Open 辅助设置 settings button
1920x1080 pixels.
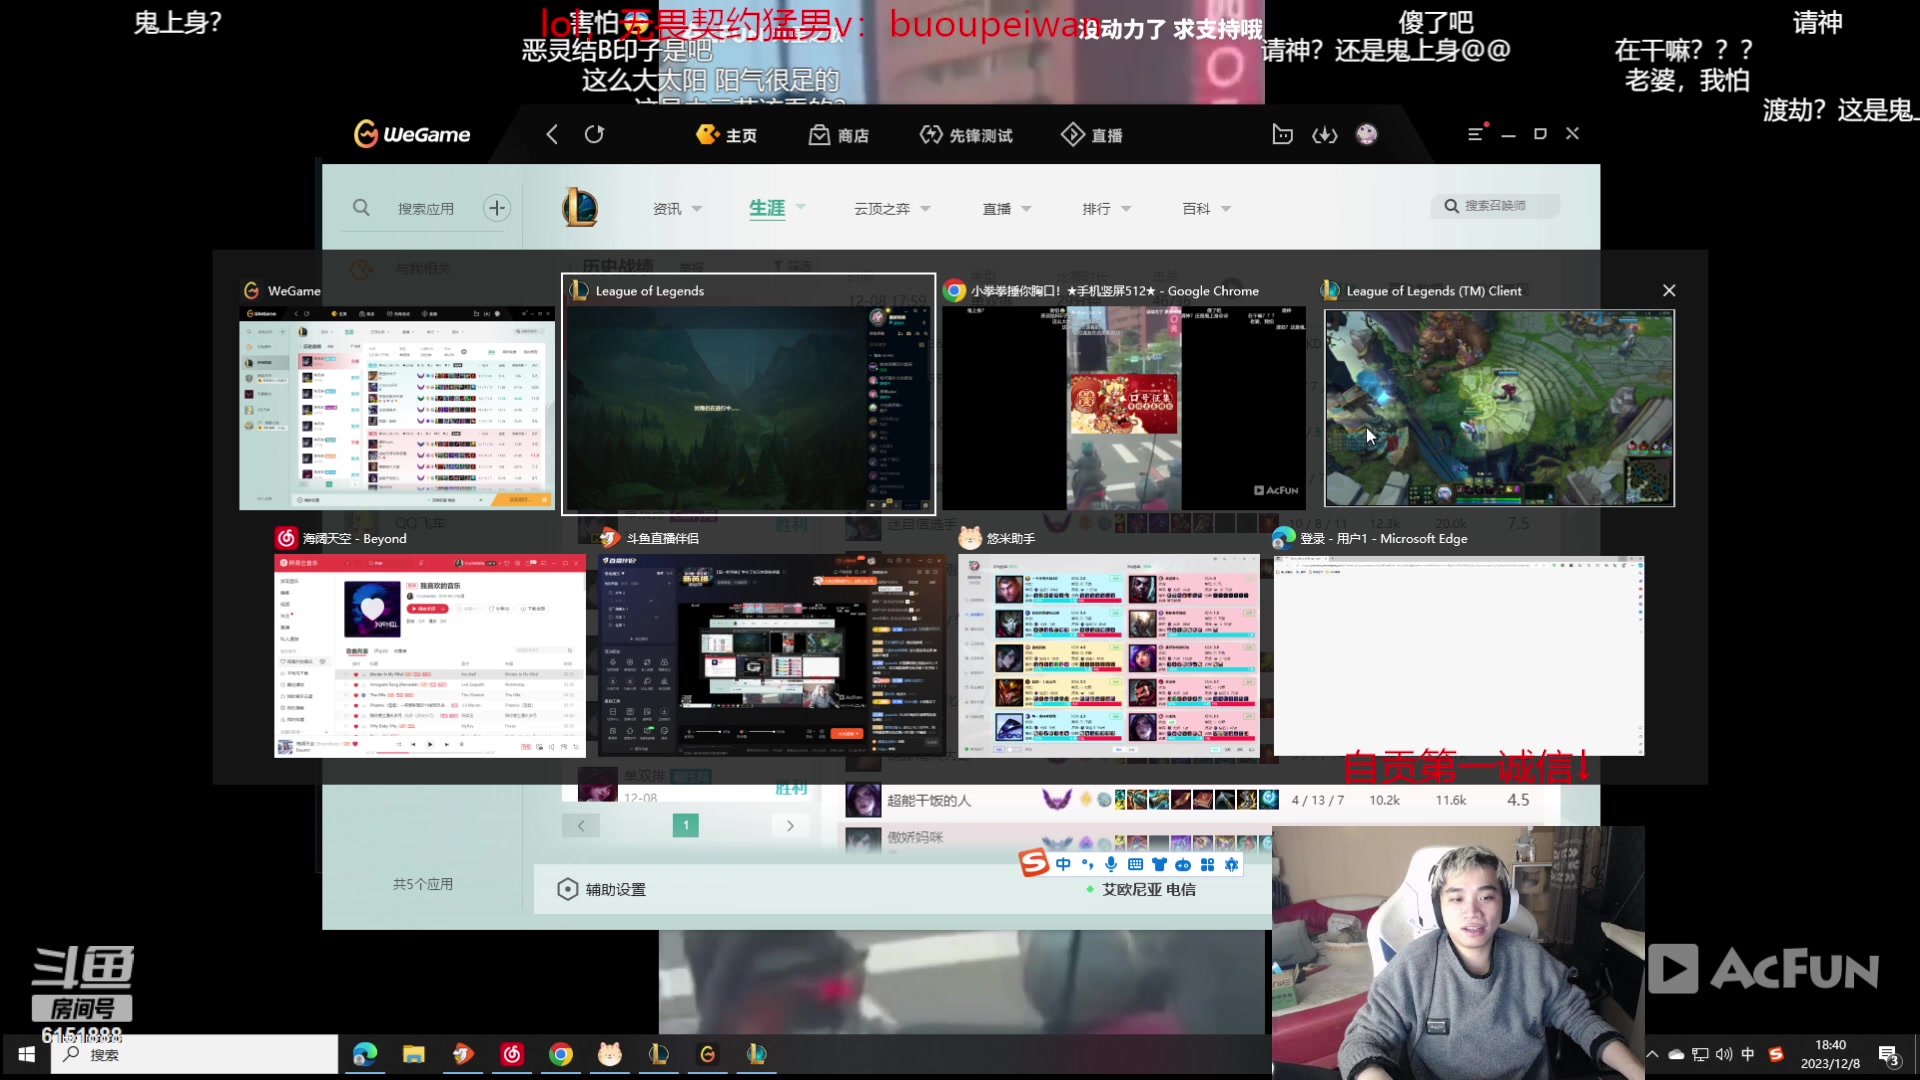(x=602, y=889)
